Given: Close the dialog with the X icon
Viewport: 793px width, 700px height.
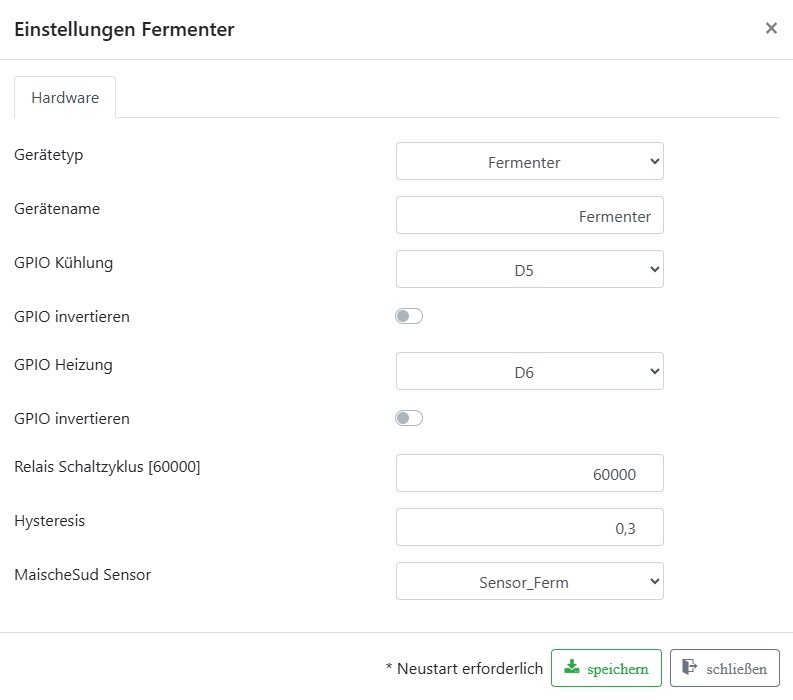Looking at the screenshot, I should (771, 28).
